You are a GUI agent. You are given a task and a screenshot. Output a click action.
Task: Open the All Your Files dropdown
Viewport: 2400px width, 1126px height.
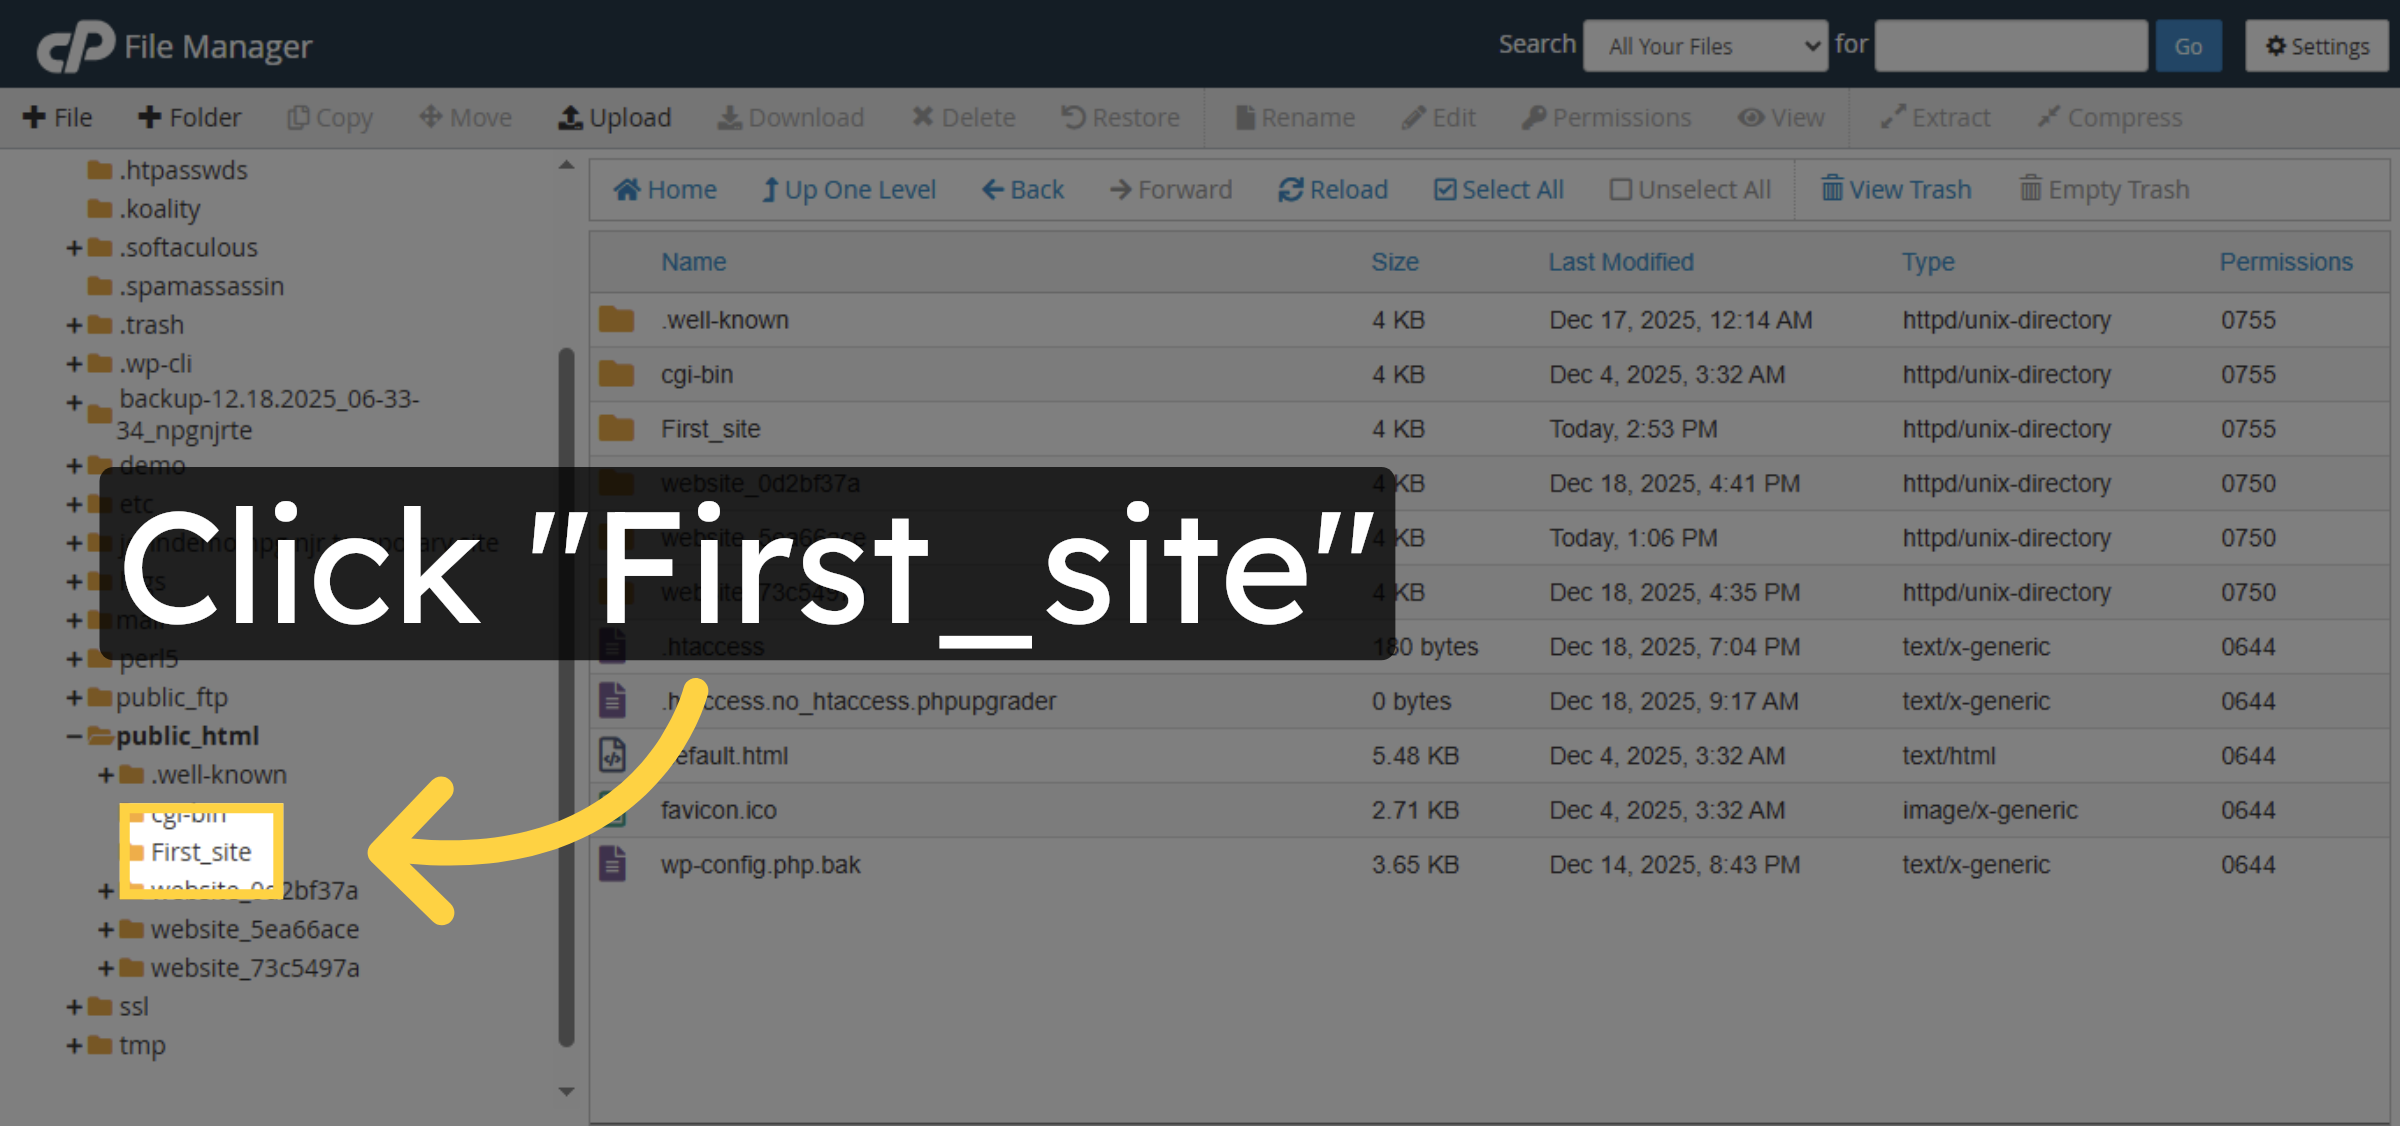pos(1706,45)
